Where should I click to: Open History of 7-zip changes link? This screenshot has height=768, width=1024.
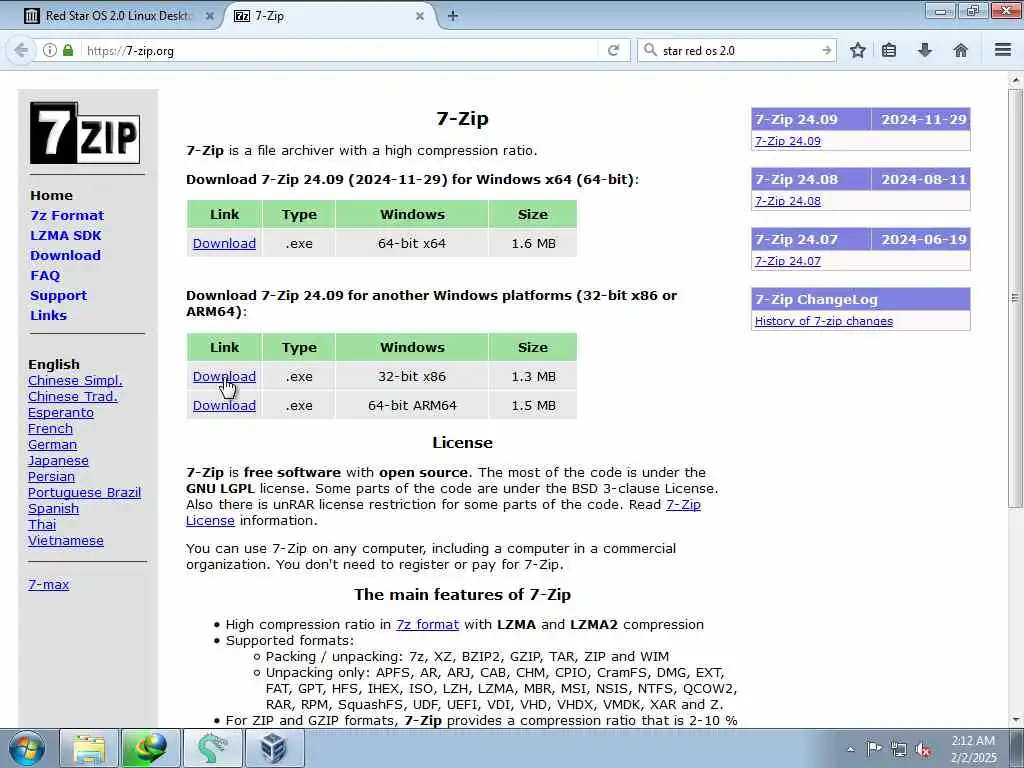click(824, 321)
